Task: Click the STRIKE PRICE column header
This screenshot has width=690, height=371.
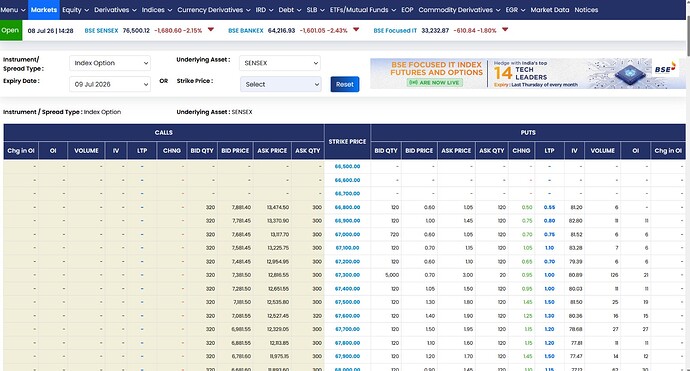Action: point(347,142)
